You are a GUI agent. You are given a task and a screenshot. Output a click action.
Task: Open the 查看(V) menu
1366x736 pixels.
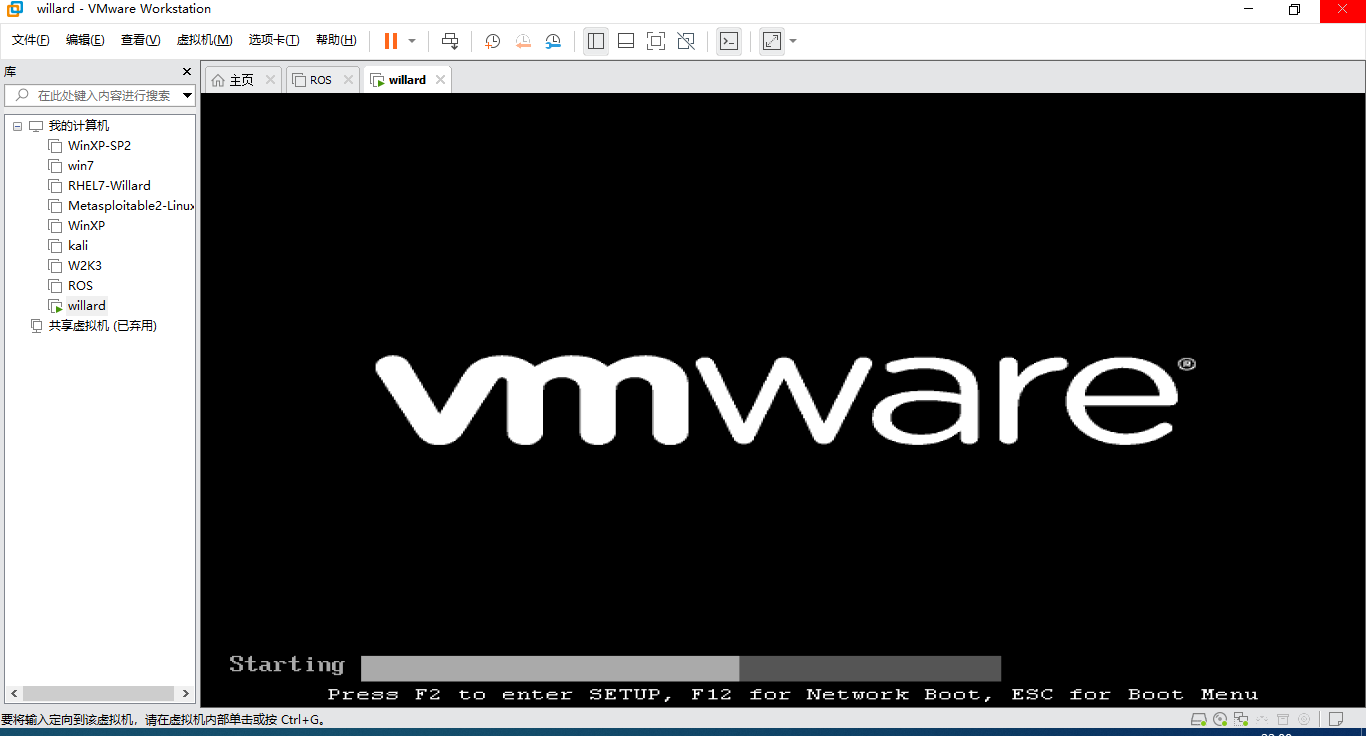click(x=140, y=40)
